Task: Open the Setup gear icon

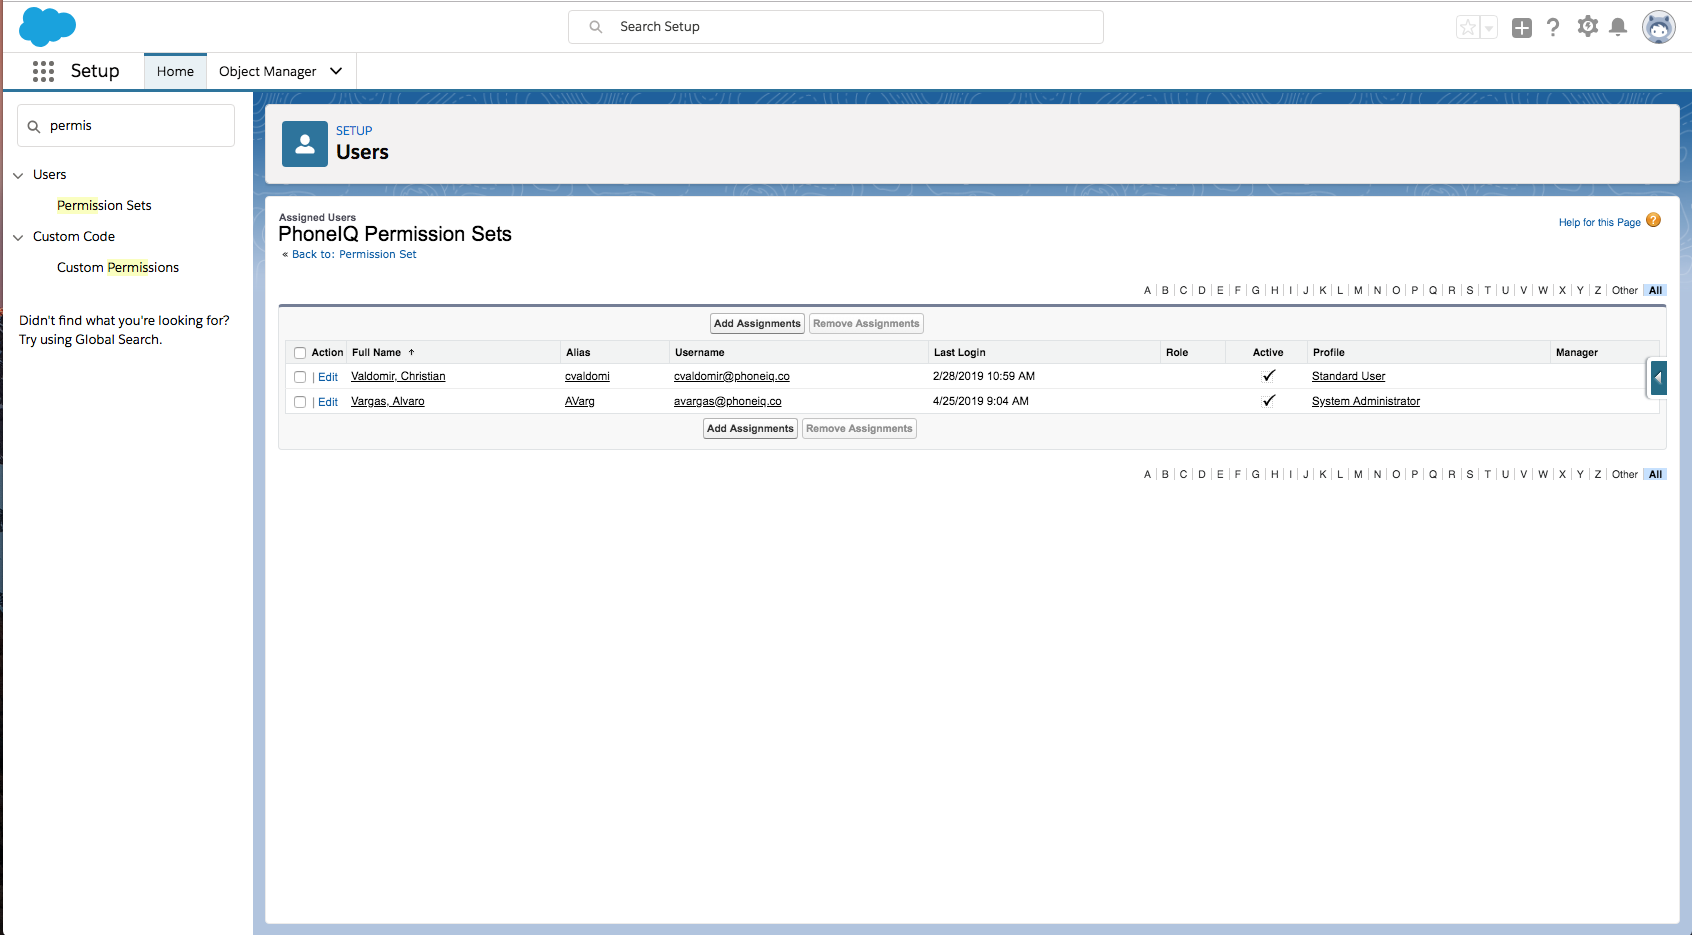Action: (x=1587, y=27)
